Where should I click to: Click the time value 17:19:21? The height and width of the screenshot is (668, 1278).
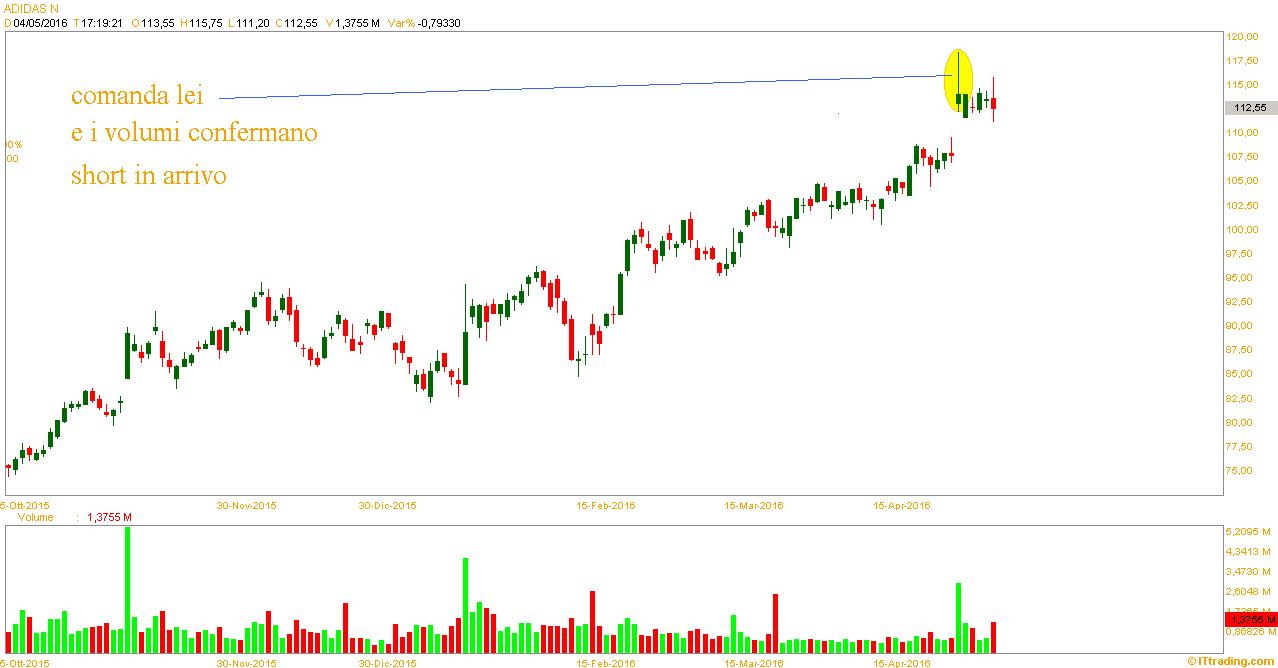tap(102, 21)
